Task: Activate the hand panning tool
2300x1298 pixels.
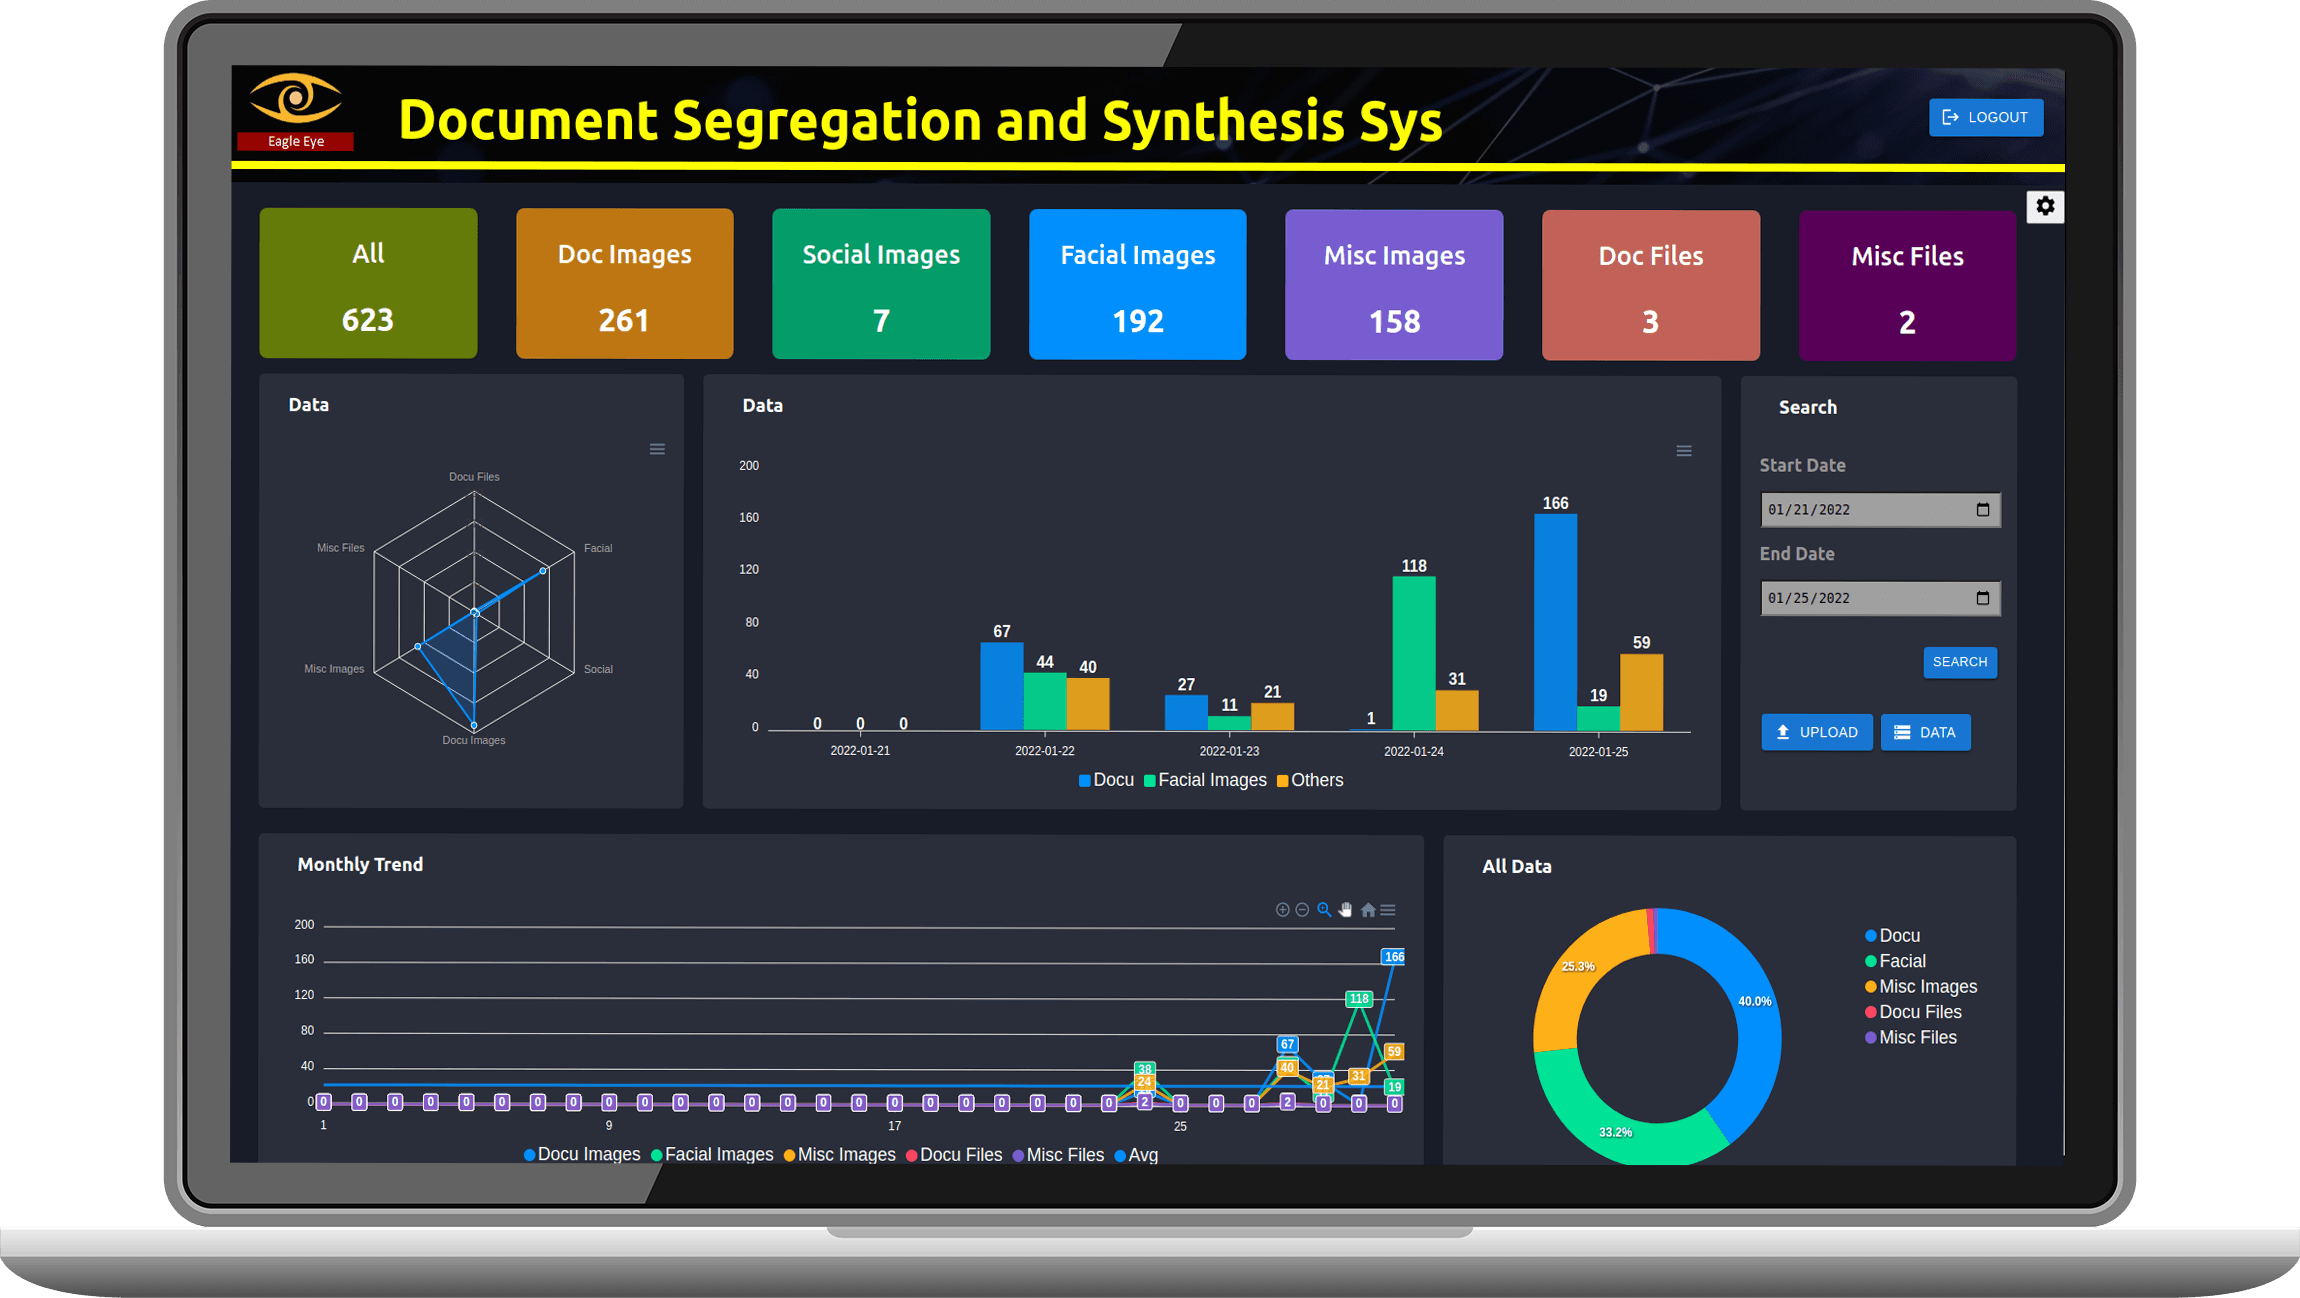Action: coord(1346,910)
